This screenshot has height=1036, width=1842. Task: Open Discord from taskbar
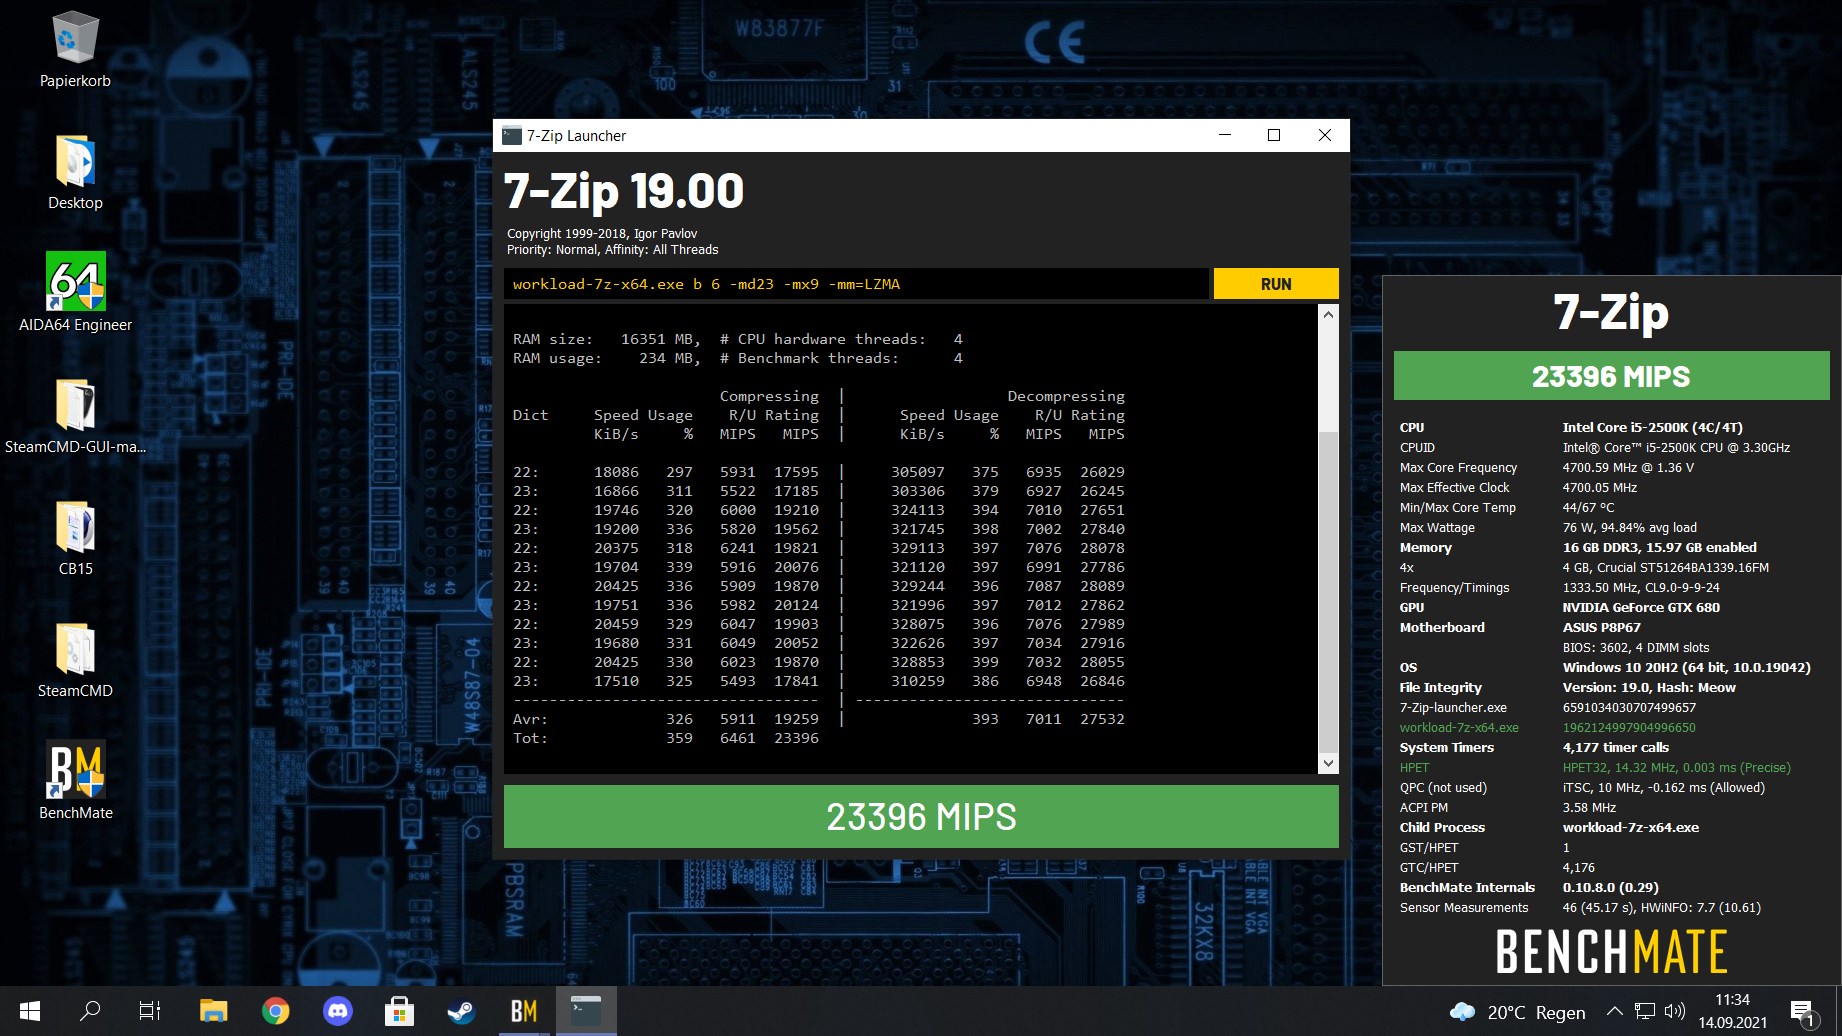[337, 1011]
